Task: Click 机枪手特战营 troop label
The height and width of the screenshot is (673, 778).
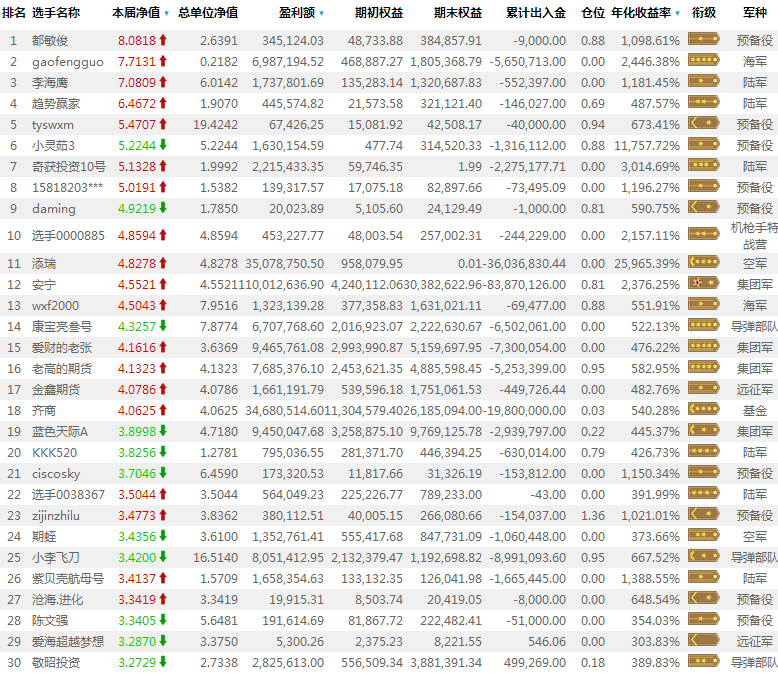Action: (x=754, y=236)
